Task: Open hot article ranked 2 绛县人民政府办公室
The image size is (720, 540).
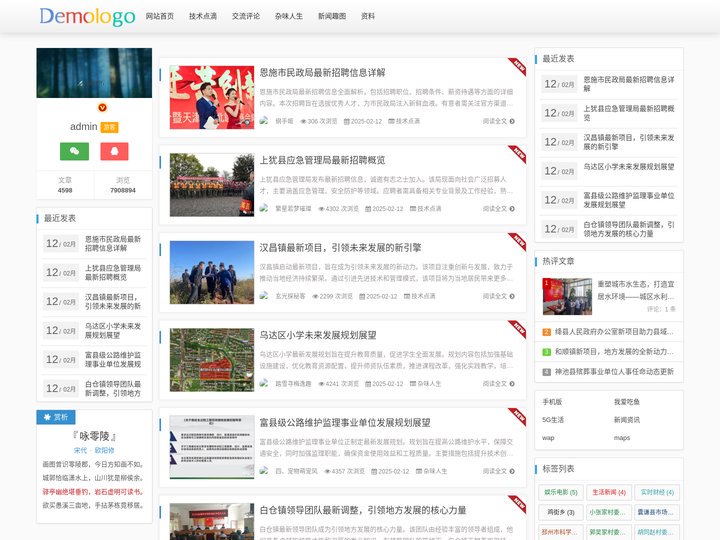Action: (x=614, y=332)
